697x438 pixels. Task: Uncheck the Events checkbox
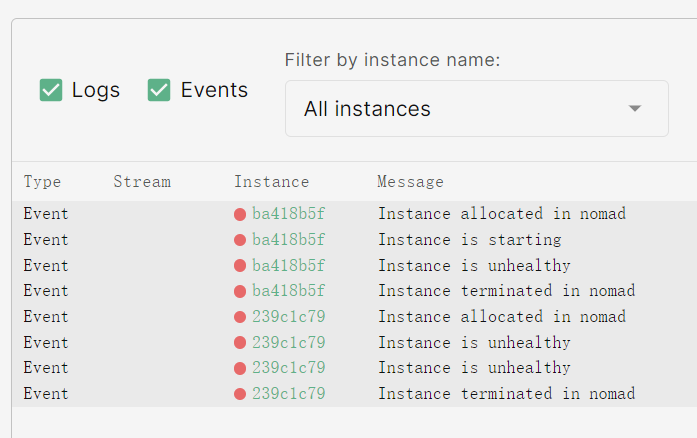coord(159,90)
